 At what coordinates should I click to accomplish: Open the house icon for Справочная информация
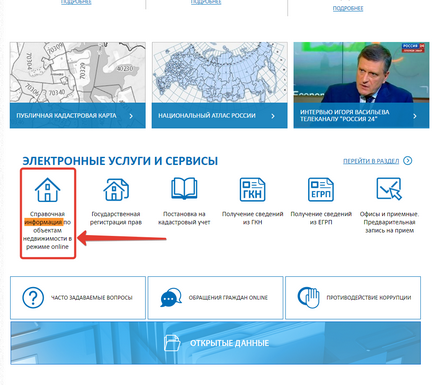[x=47, y=190]
